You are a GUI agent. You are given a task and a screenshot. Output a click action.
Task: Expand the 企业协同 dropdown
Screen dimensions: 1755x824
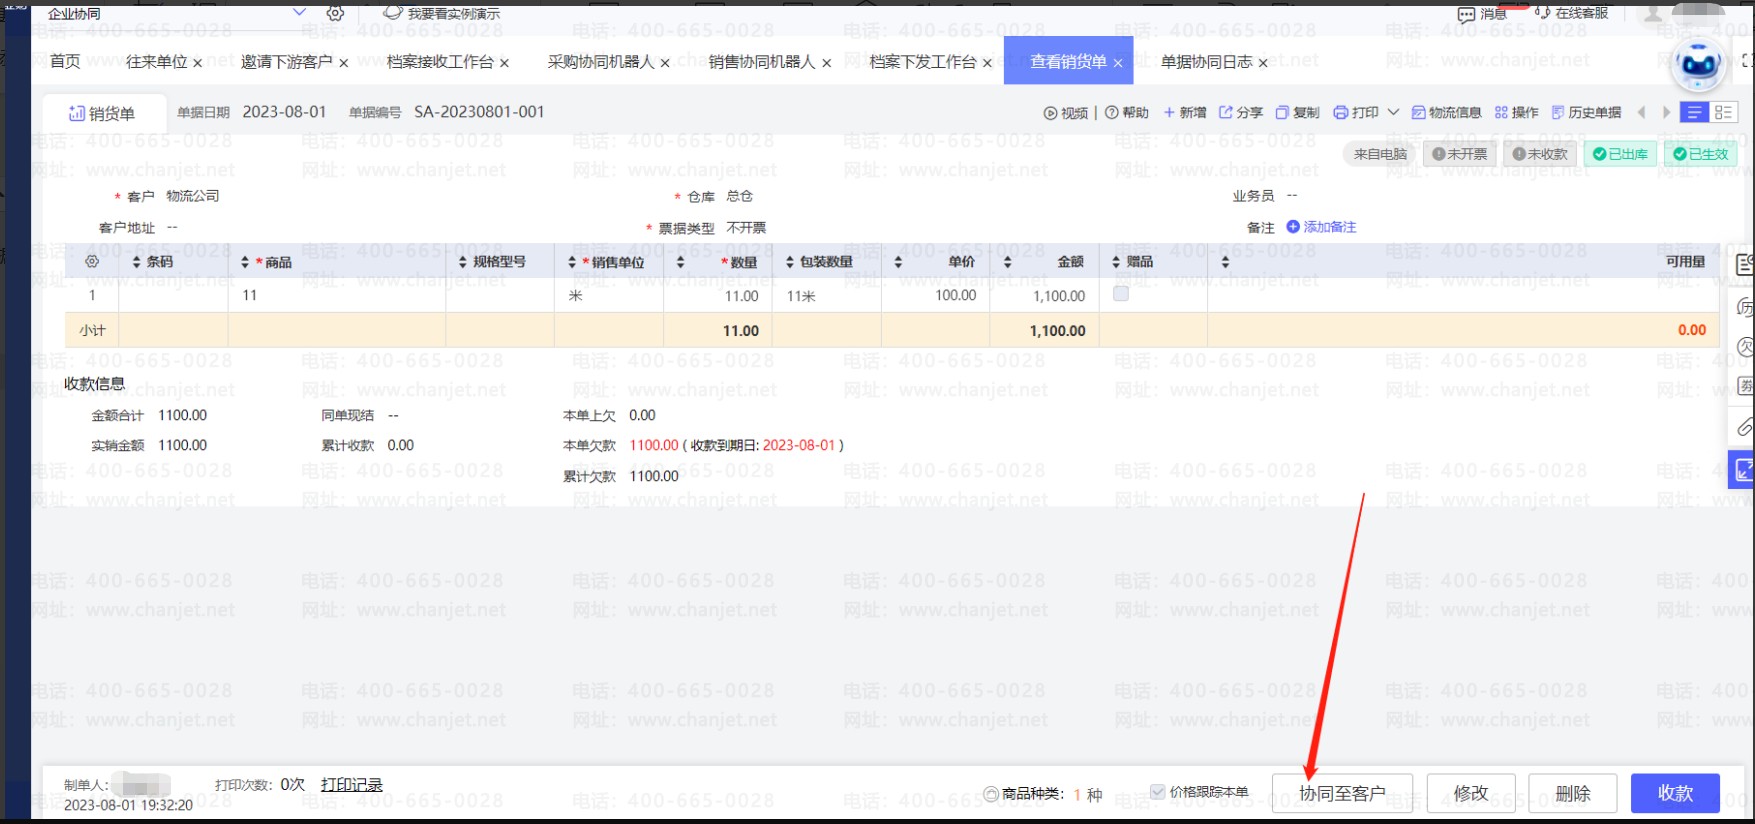click(x=299, y=13)
